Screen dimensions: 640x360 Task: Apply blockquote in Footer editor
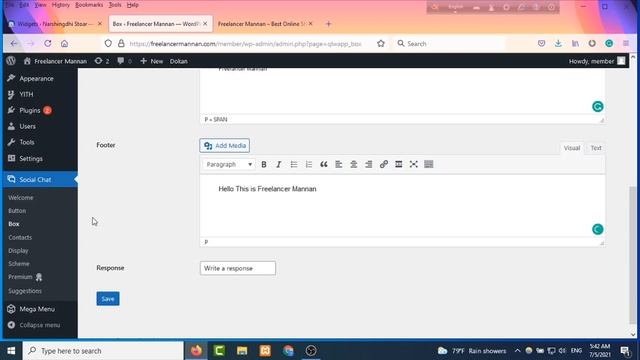coord(324,164)
